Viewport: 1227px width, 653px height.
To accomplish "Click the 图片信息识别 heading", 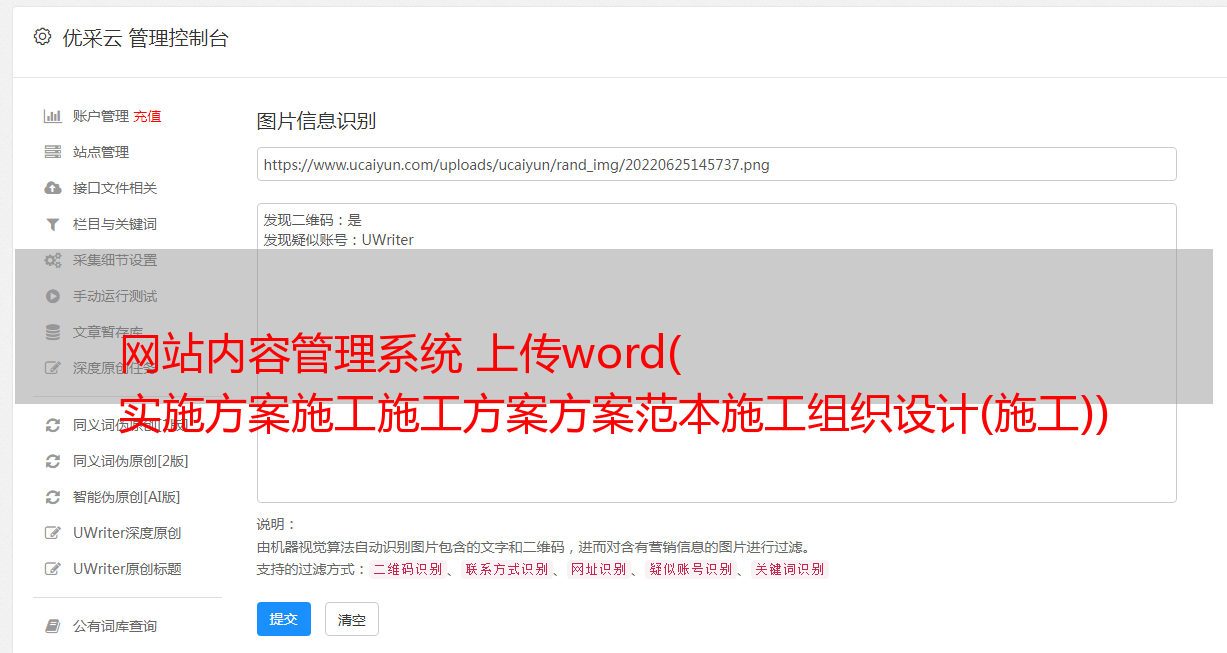I will pyautogui.click(x=316, y=121).
